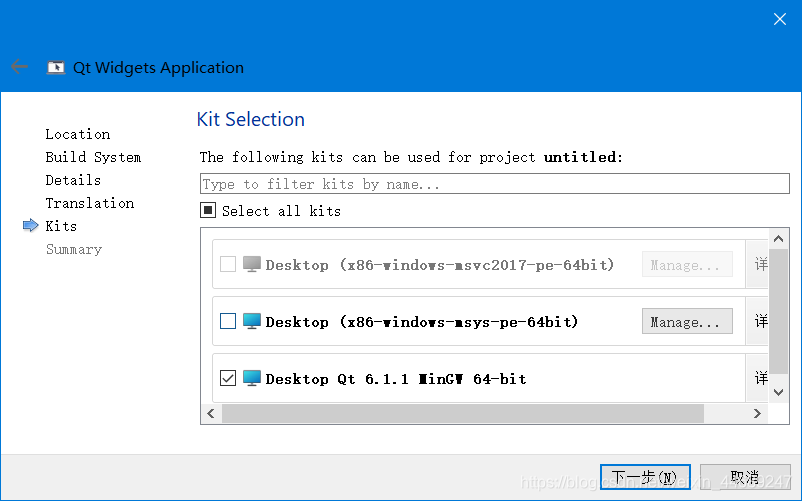Click the disabled msvc2017 kit checkbox
The height and width of the screenshot is (501, 802).
[228, 264]
